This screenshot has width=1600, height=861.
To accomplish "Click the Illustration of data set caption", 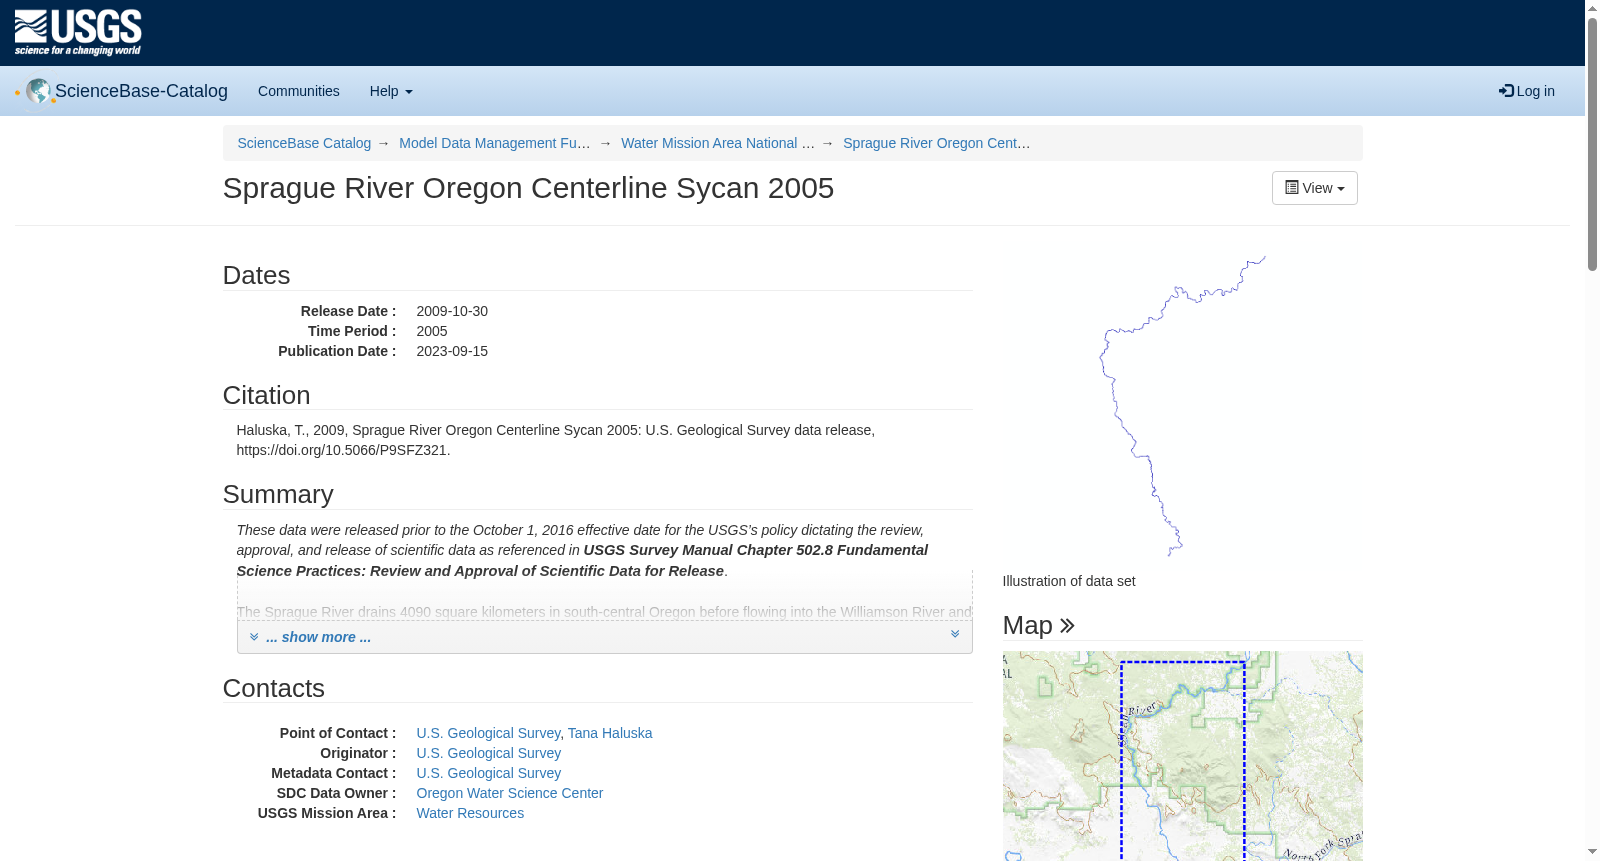I will [x=1069, y=581].
